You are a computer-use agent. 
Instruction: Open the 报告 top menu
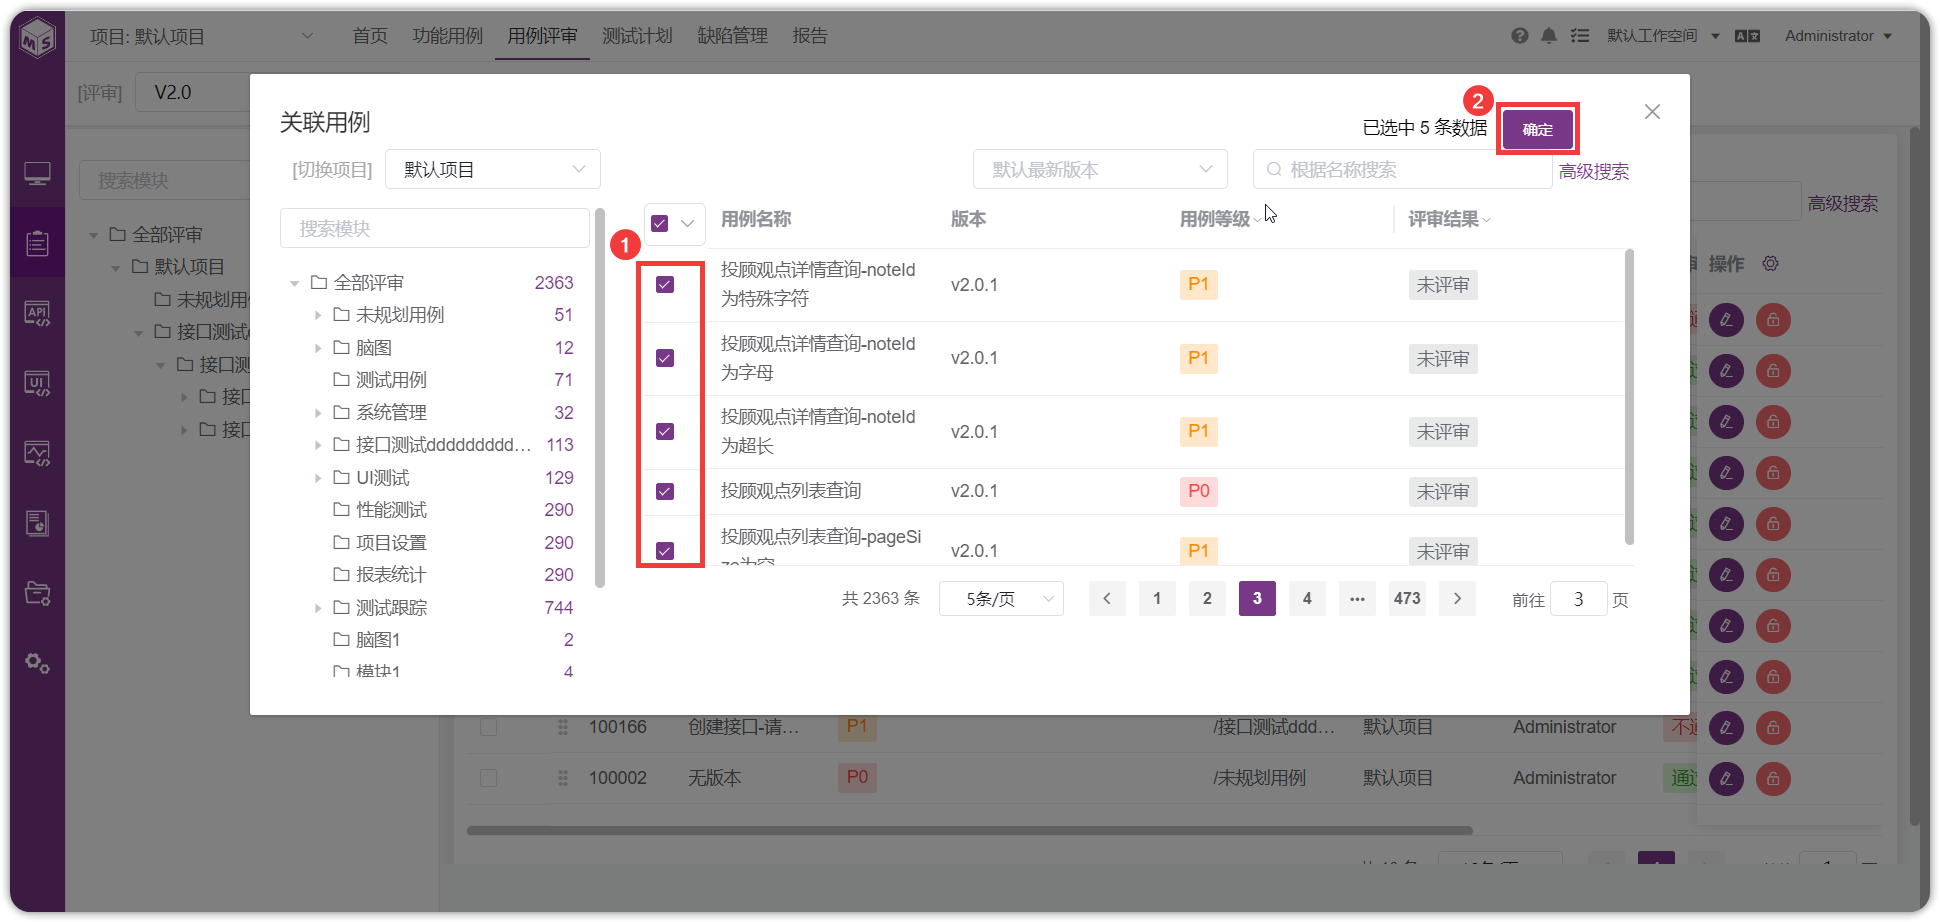(x=810, y=36)
